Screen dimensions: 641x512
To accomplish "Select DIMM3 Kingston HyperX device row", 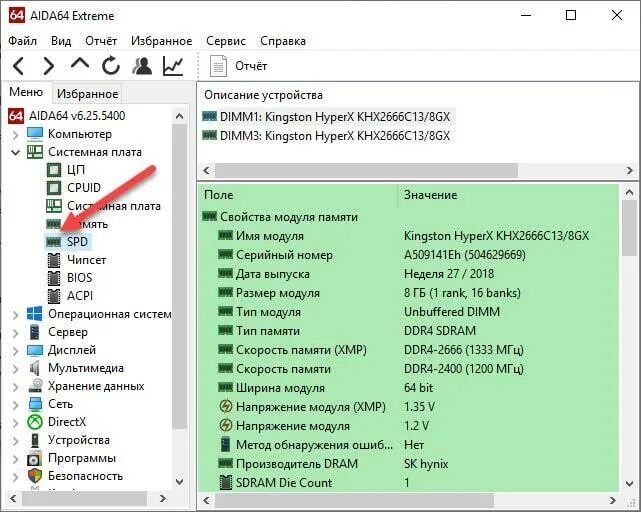I will [x=327, y=135].
